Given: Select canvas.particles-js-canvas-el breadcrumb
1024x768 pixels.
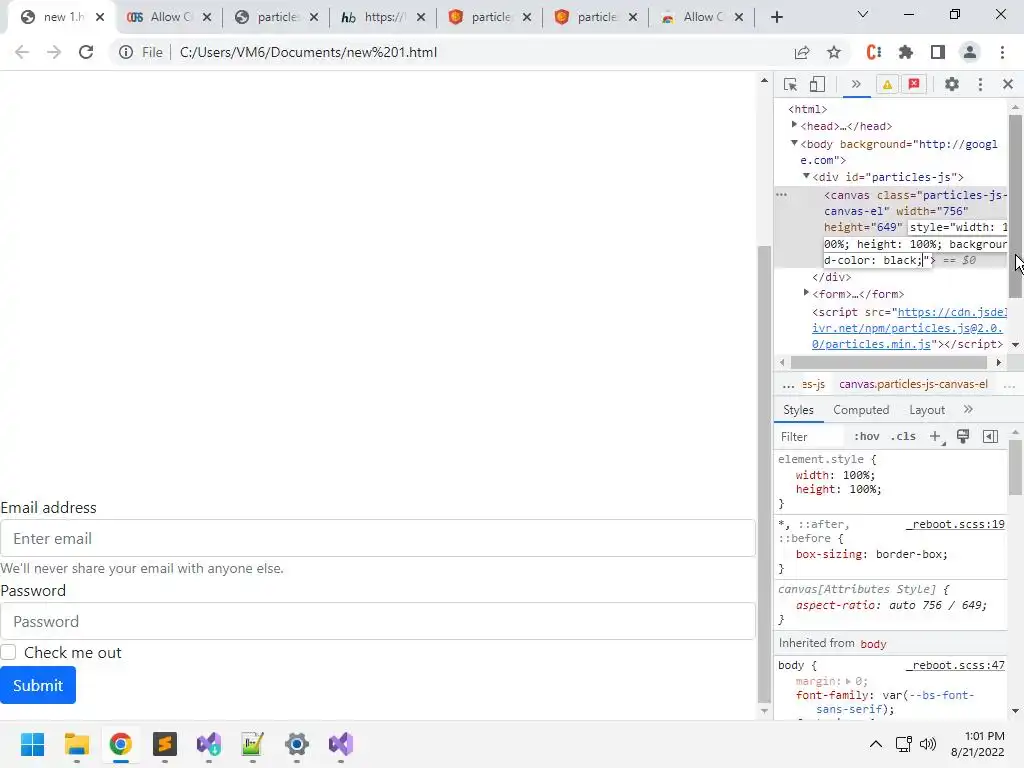Looking at the screenshot, I should (913, 384).
